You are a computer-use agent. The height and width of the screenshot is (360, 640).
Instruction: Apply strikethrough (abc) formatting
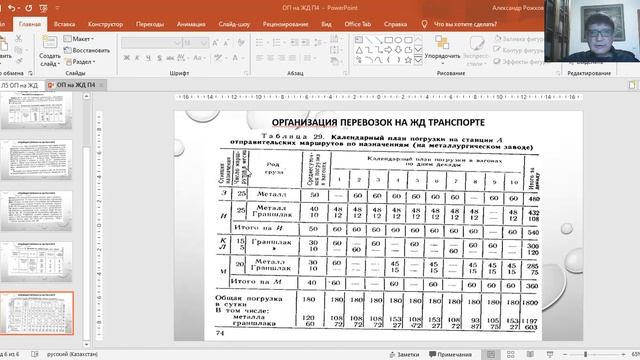point(170,58)
